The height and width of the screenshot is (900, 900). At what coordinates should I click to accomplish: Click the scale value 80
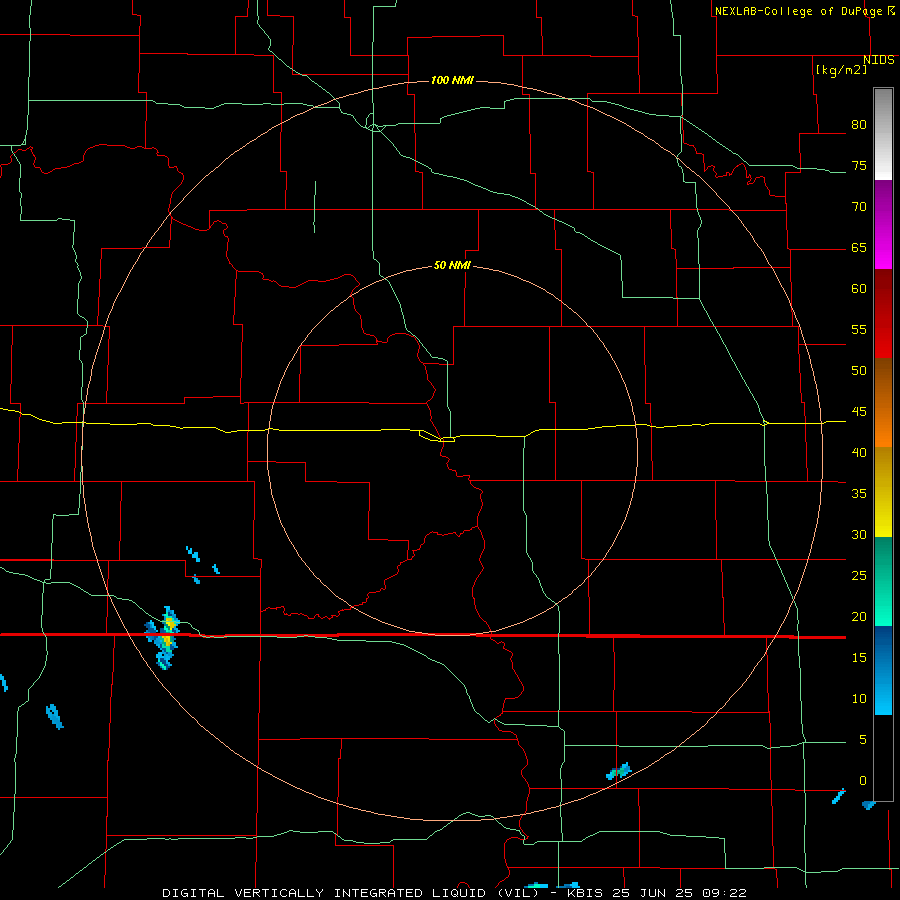click(x=859, y=125)
